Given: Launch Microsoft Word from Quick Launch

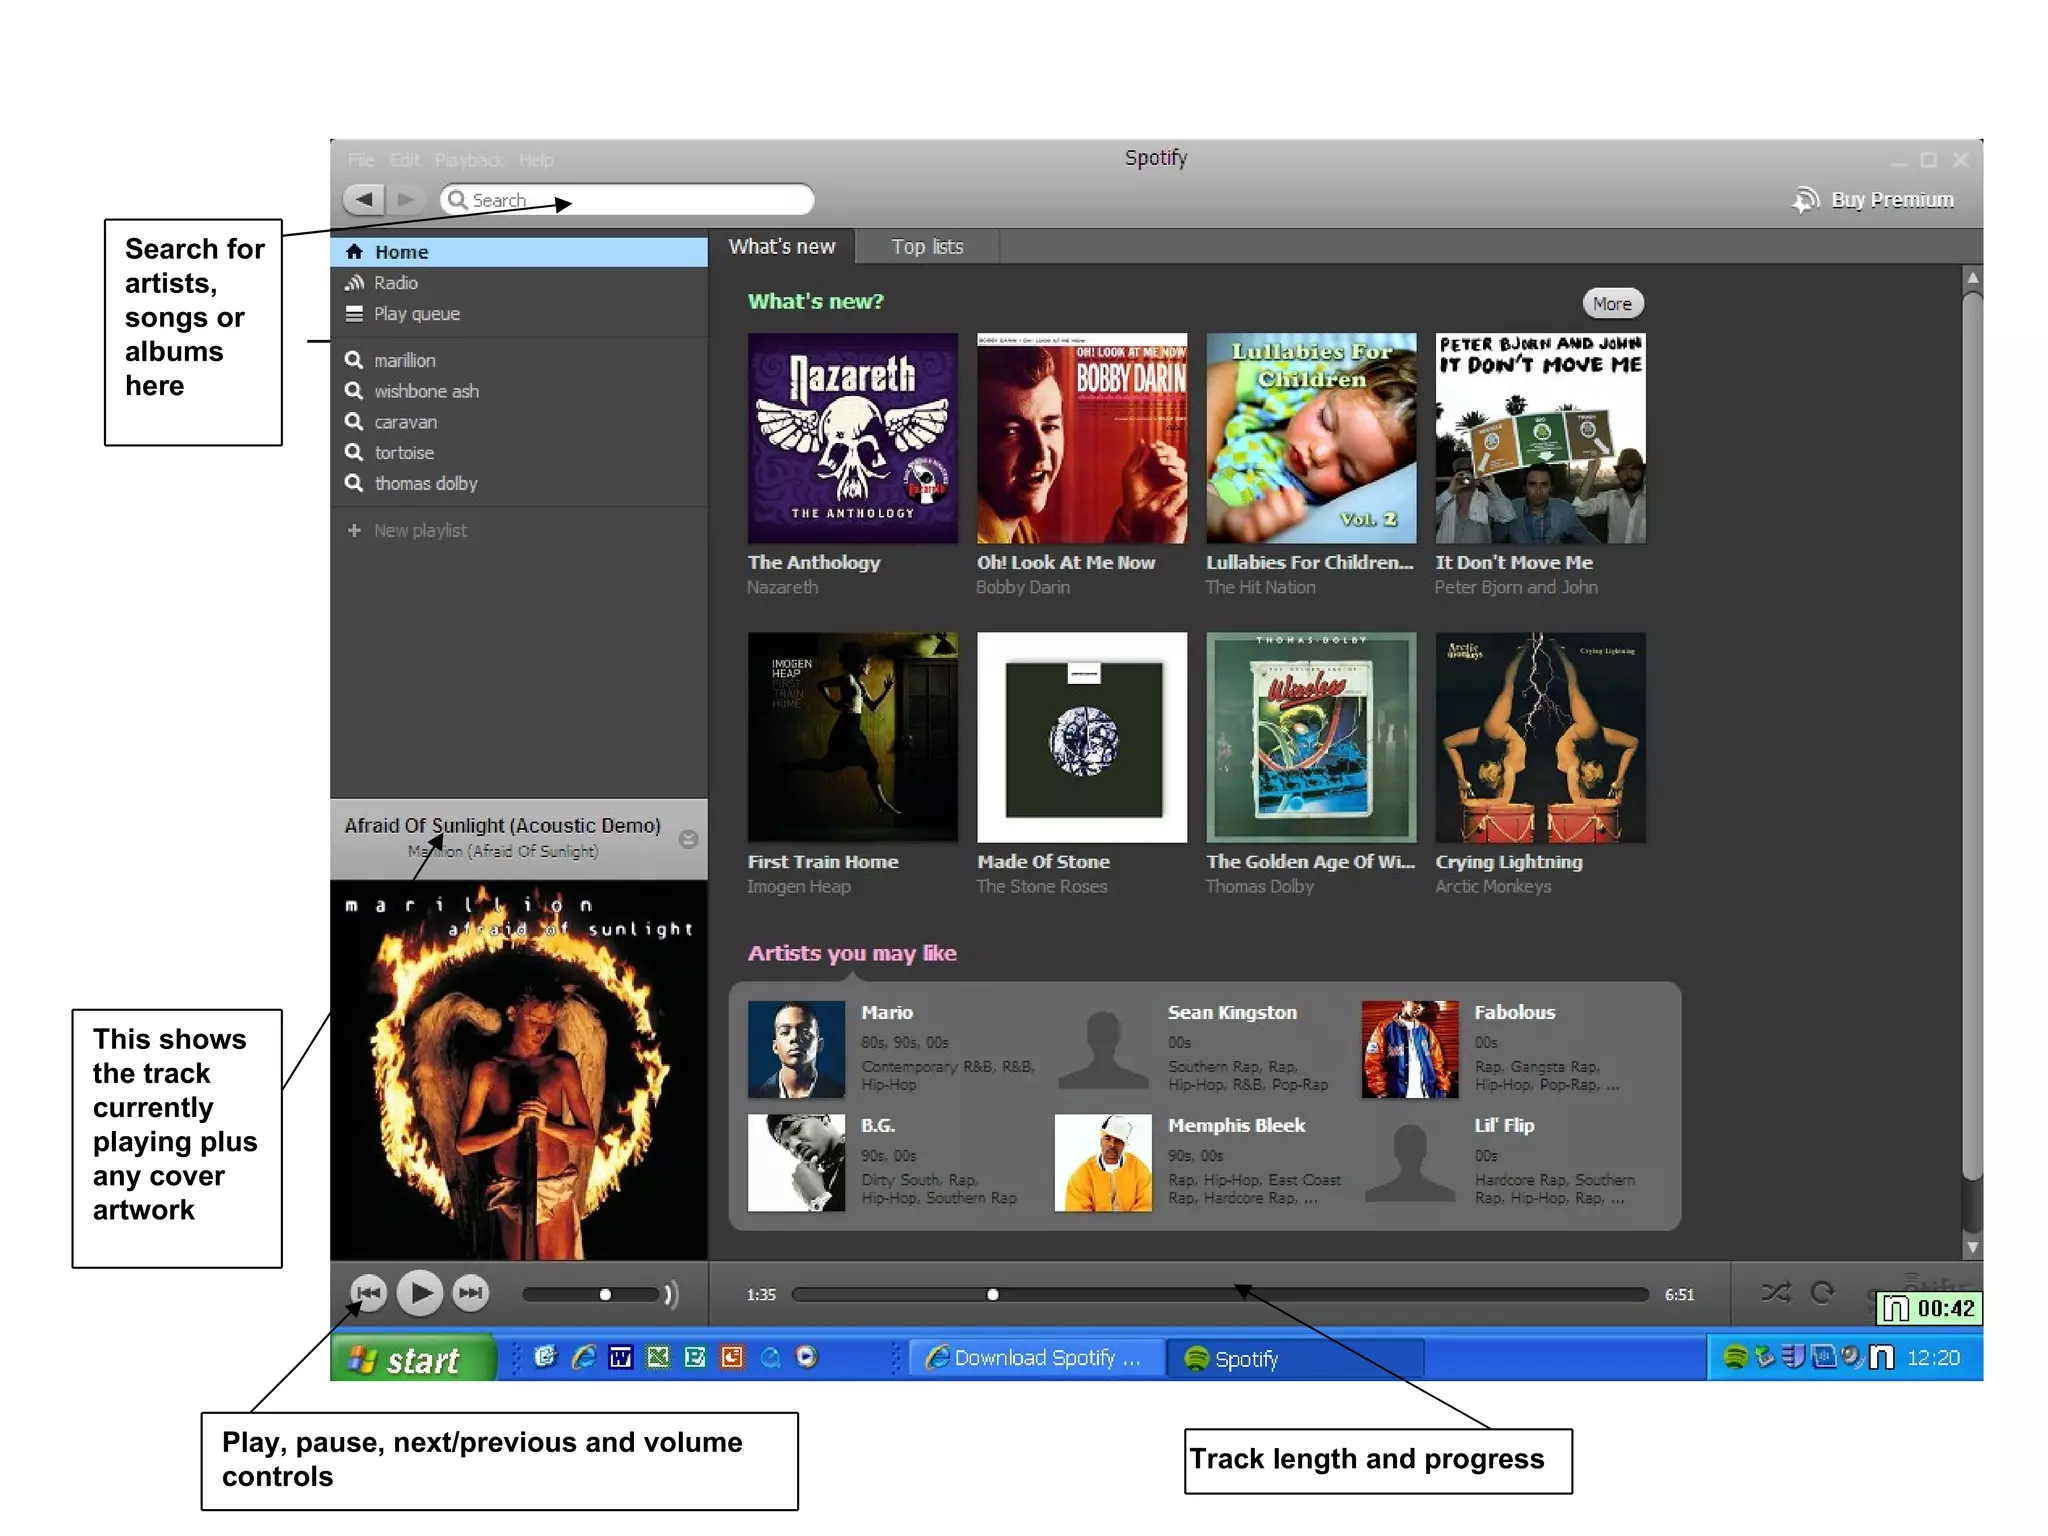Looking at the screenshot, I should [621, 1358].
